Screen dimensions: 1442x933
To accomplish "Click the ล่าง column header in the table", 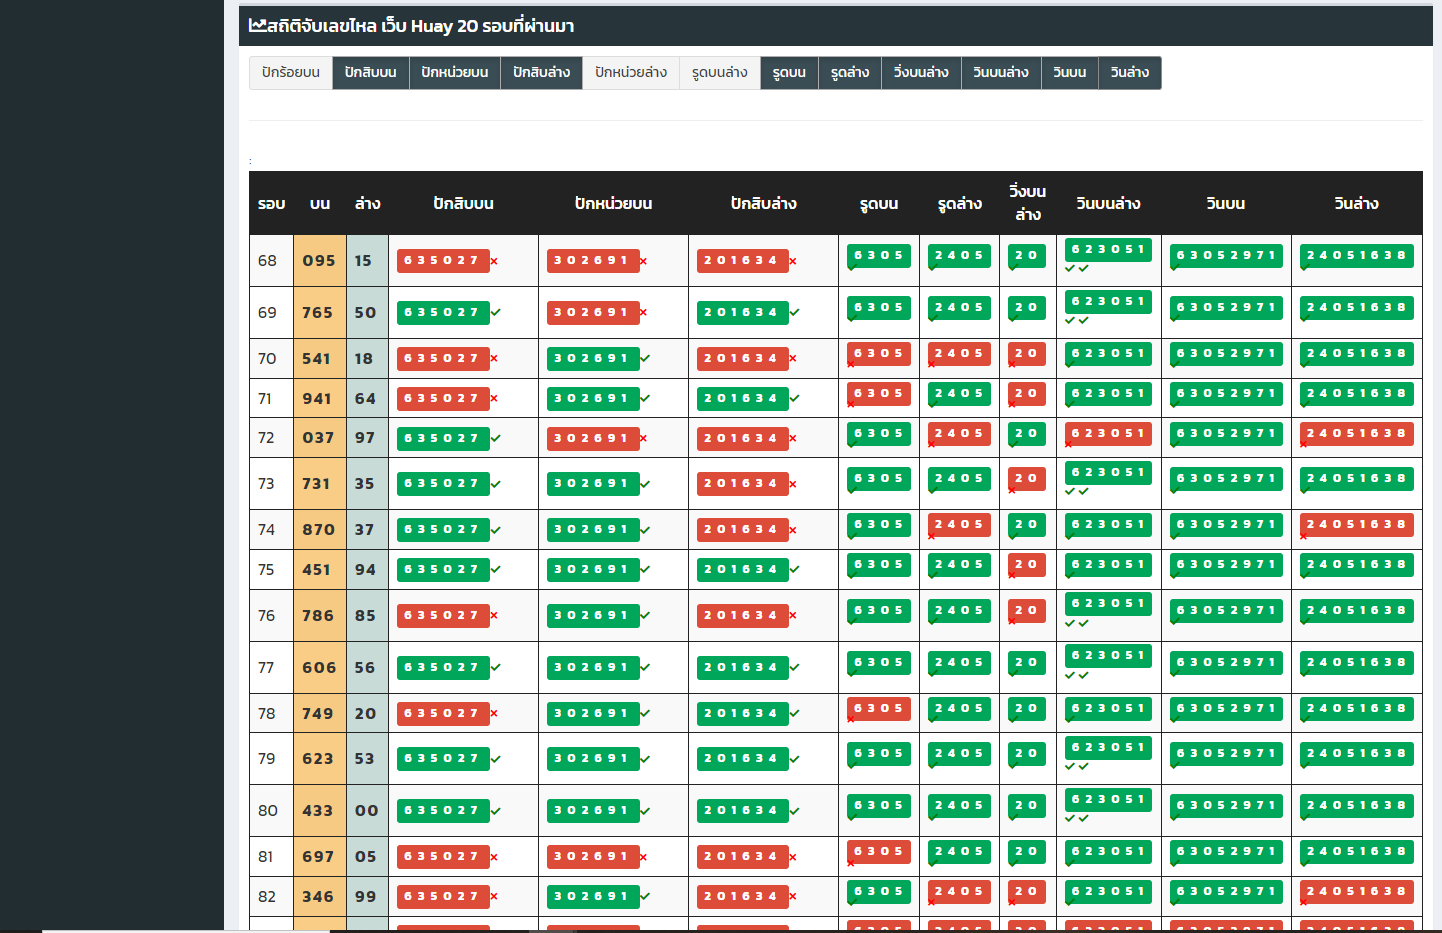I will [x=368, y=203].
